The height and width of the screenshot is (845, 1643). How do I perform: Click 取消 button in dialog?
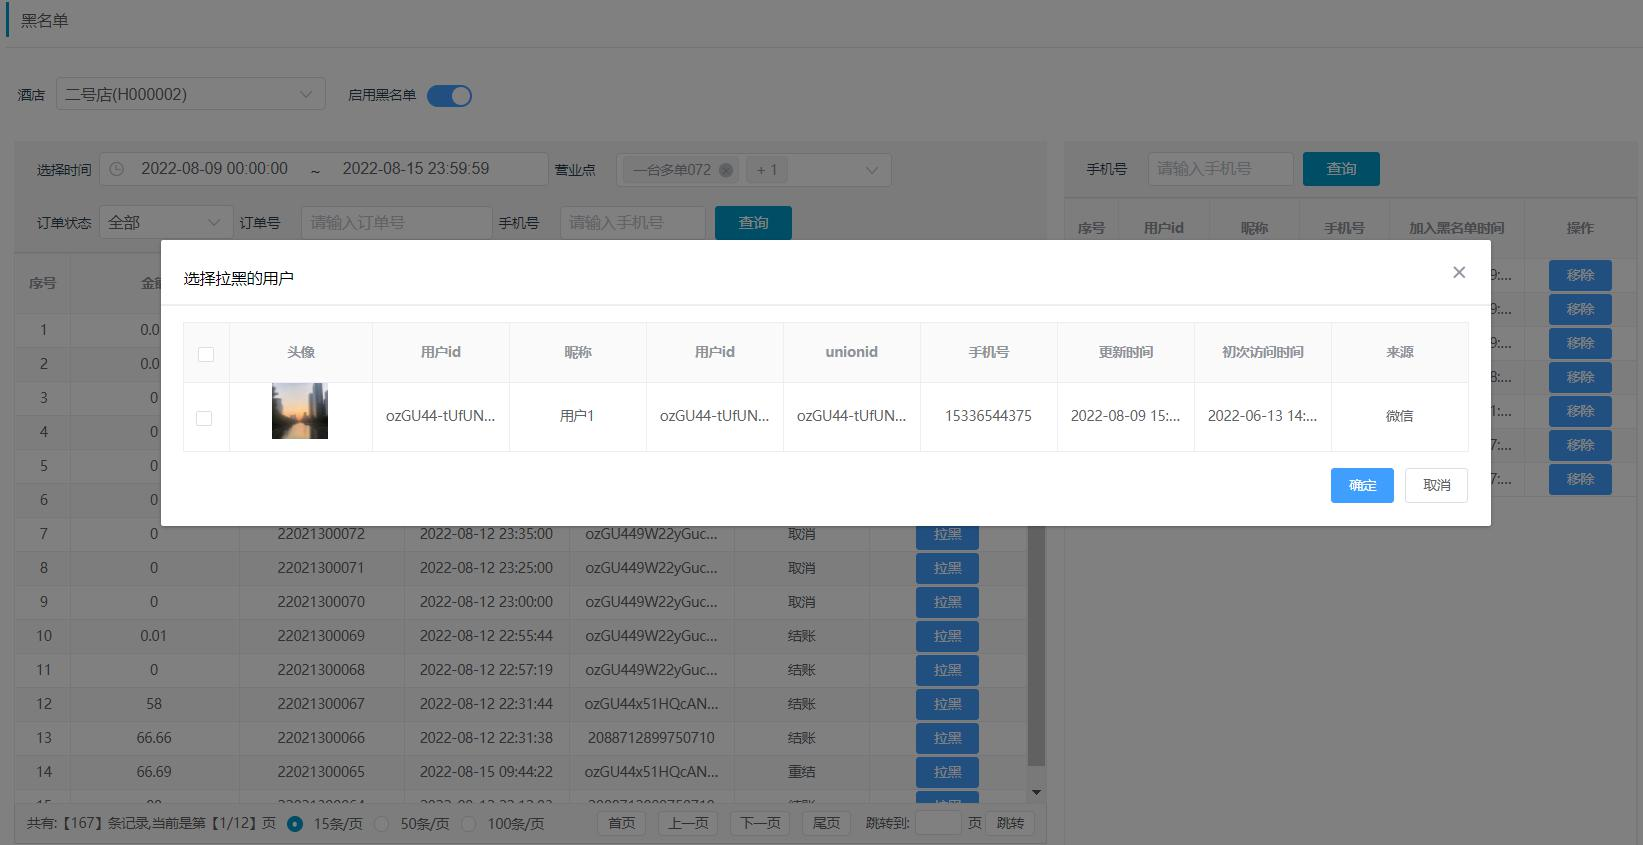click(x=1436, y=485)
